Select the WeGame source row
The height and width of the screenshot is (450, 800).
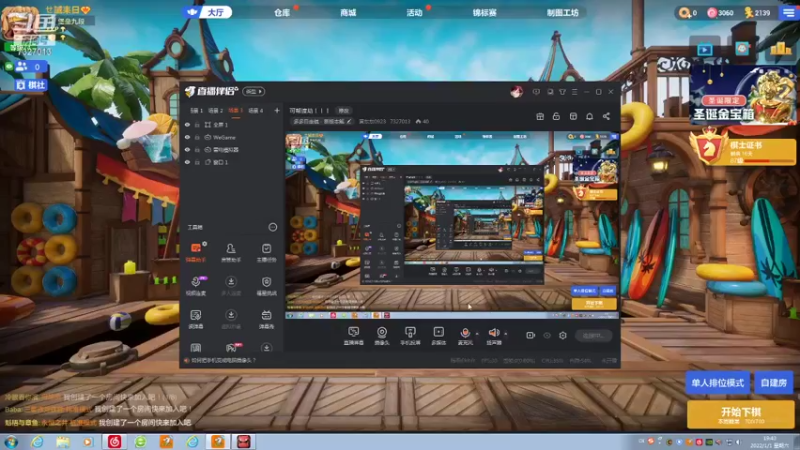point(231,137)
